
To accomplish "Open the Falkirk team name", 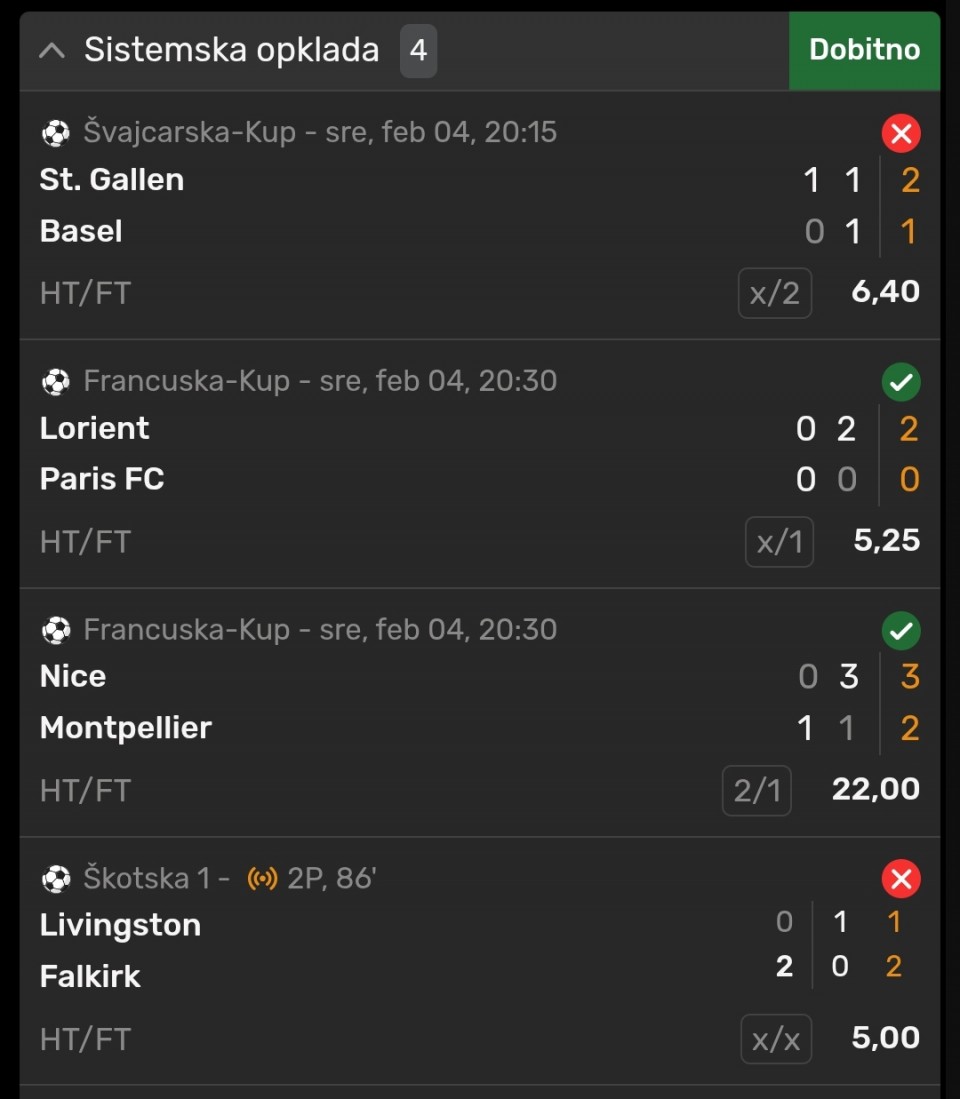I will tap(90, 976).
